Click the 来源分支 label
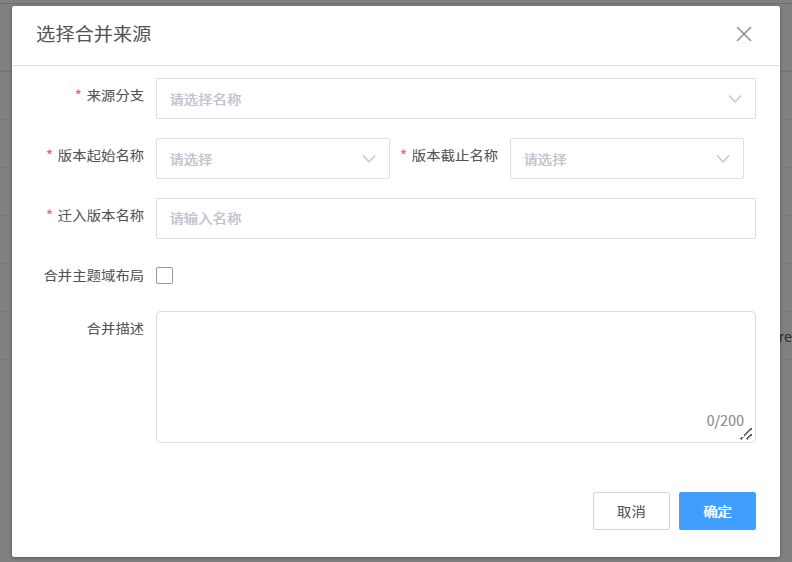This screenshot has width=792, height=562. (115, 95)
